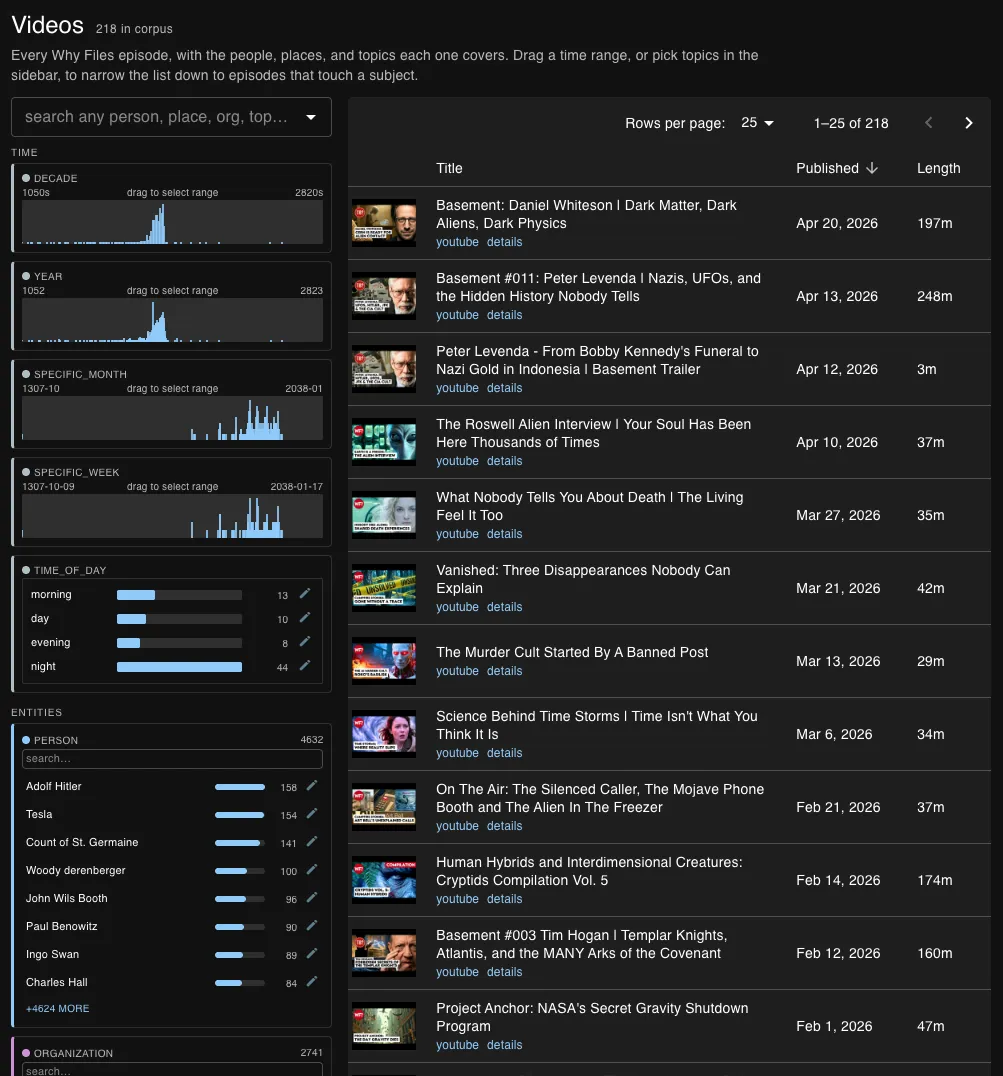Toggle the ORGANIZATION facet dot
The image size is (1003, 1076).
tap(26, 1053)
